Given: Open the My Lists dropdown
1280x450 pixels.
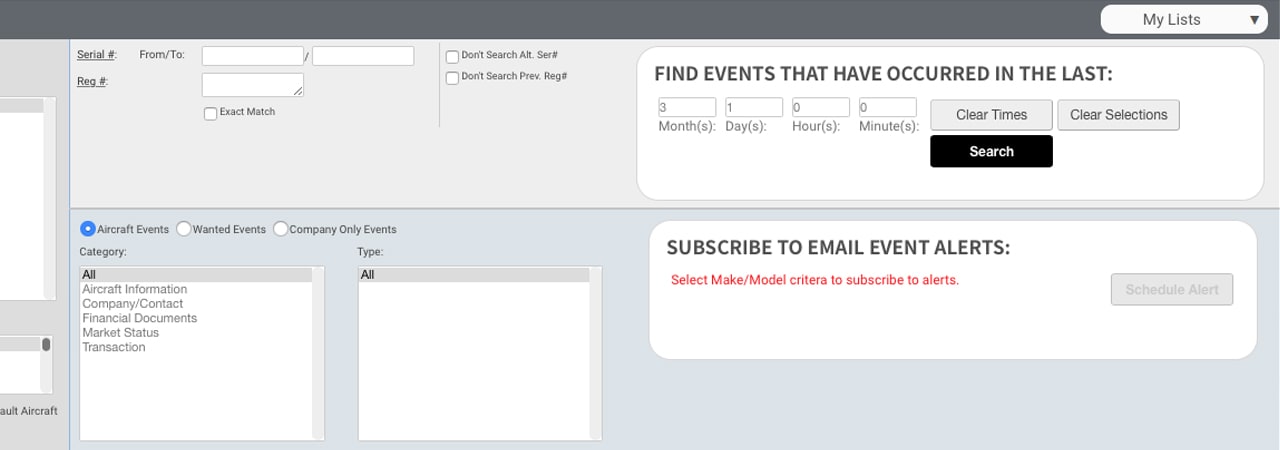Looking at the screenshot, I should (x=1184, y=19).
